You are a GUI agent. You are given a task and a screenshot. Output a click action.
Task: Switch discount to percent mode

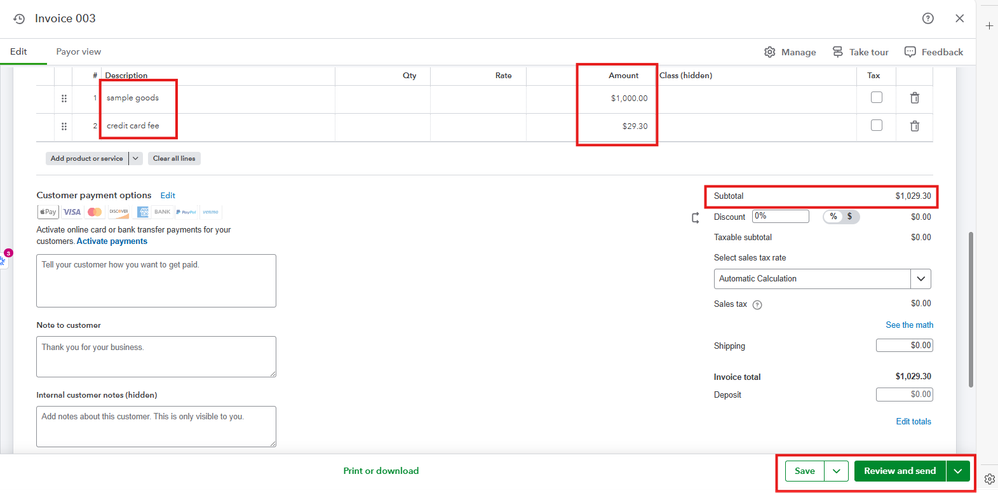tap(833, 216)
